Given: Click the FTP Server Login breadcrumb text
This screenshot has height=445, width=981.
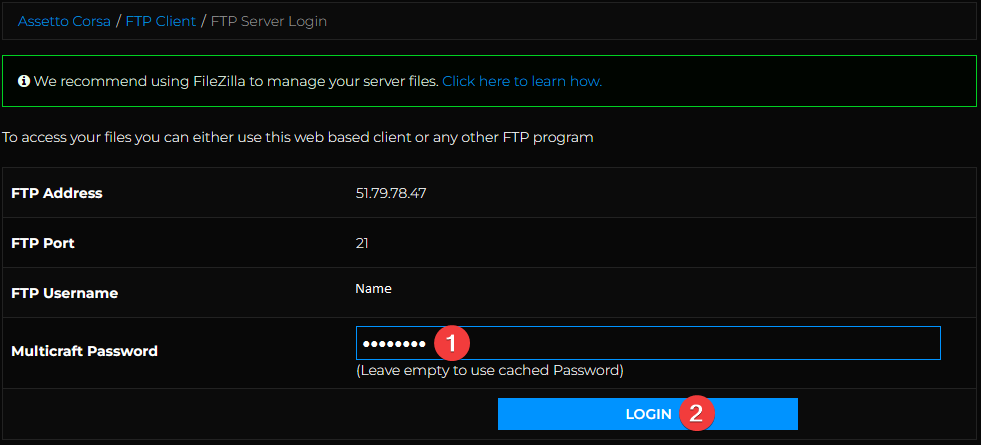Looking at the screenshot, I should click(x=268, y=20).
